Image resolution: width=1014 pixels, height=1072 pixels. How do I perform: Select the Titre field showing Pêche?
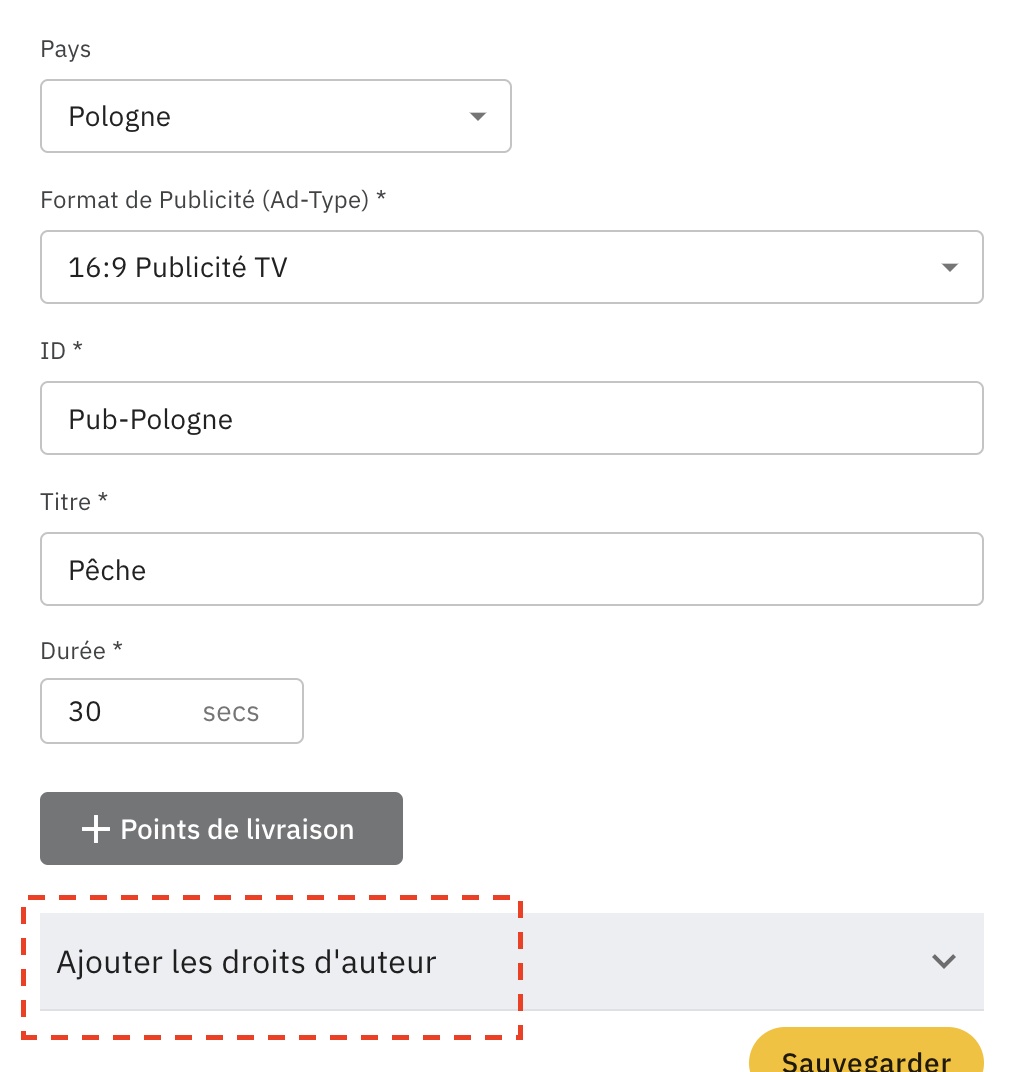pyautogui.click(x=511, y=569)
